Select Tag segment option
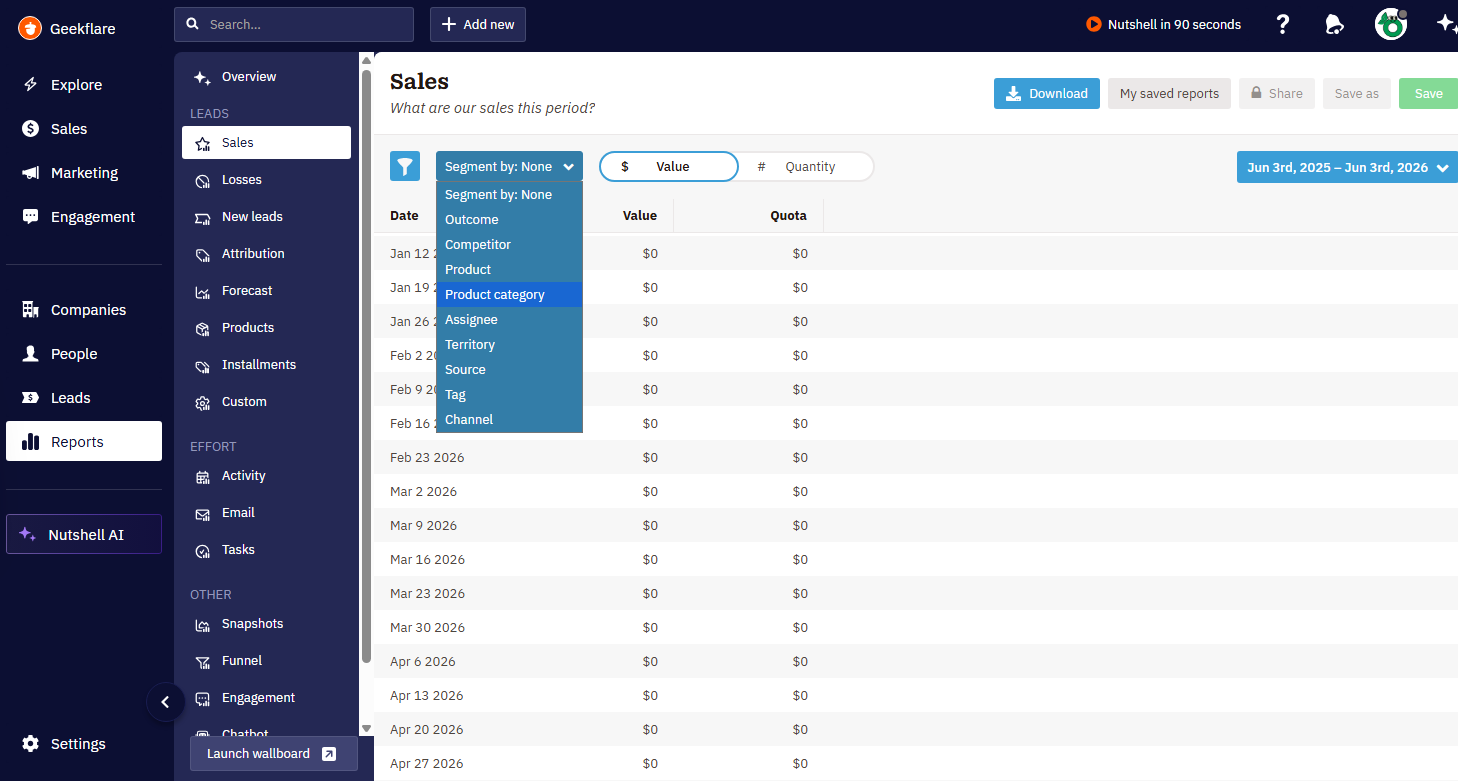1458x781 pixels. click(509, 395)
